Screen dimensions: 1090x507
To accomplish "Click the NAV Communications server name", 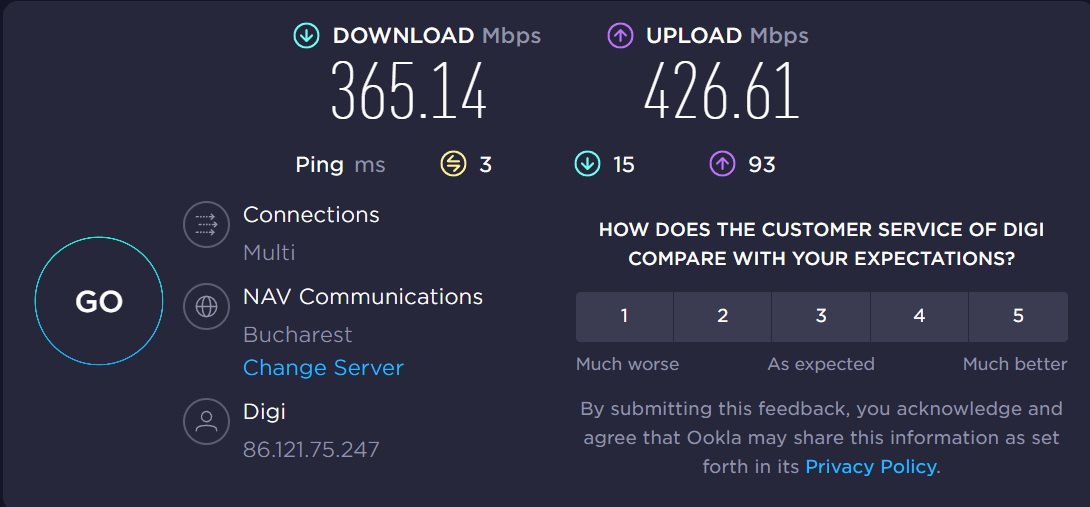I will click(363, 297).
